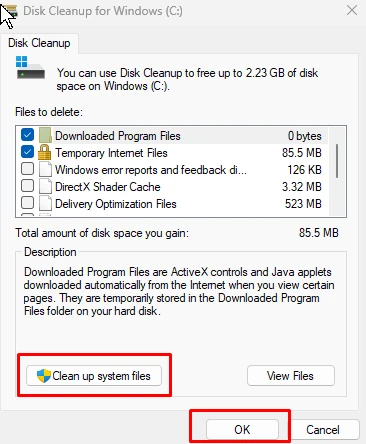The height and width of the screenshot is (444, 366).
Task: Click the Disk Cleanup title bar icon
Action: click(x=10, y=11)
